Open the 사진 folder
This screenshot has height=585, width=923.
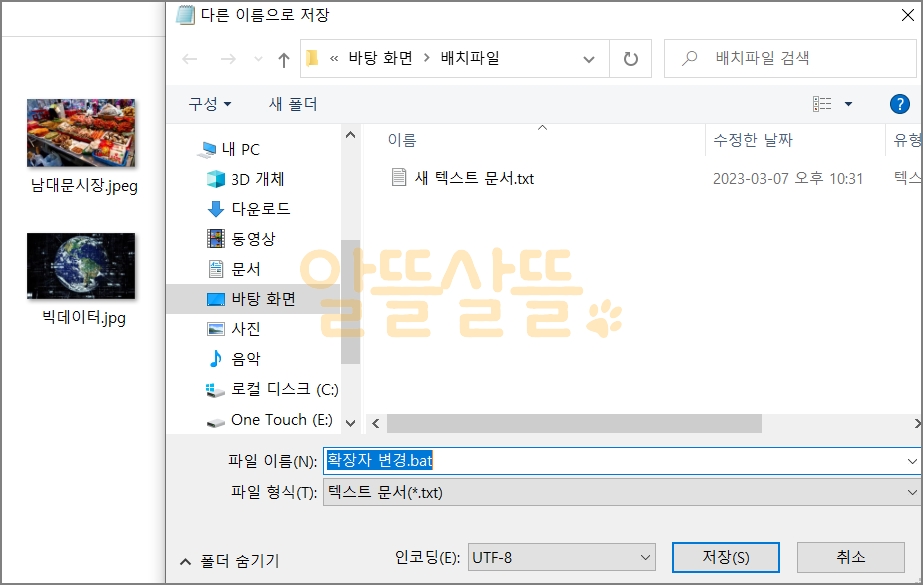(x=245, y=328)
